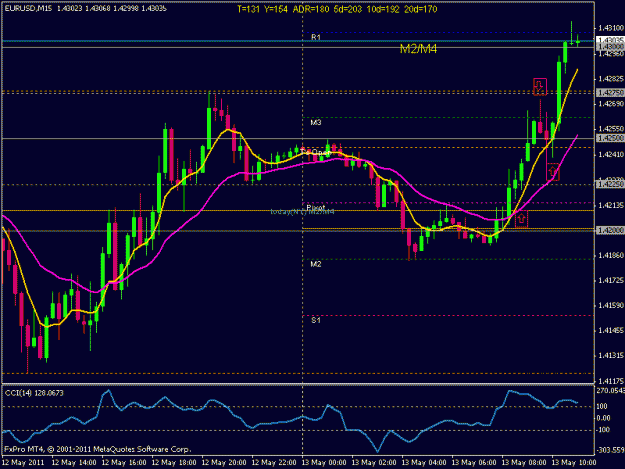625x469 pixels.
Task: Click the 12 May 16:00 time label
Action: tap(124, 463)
